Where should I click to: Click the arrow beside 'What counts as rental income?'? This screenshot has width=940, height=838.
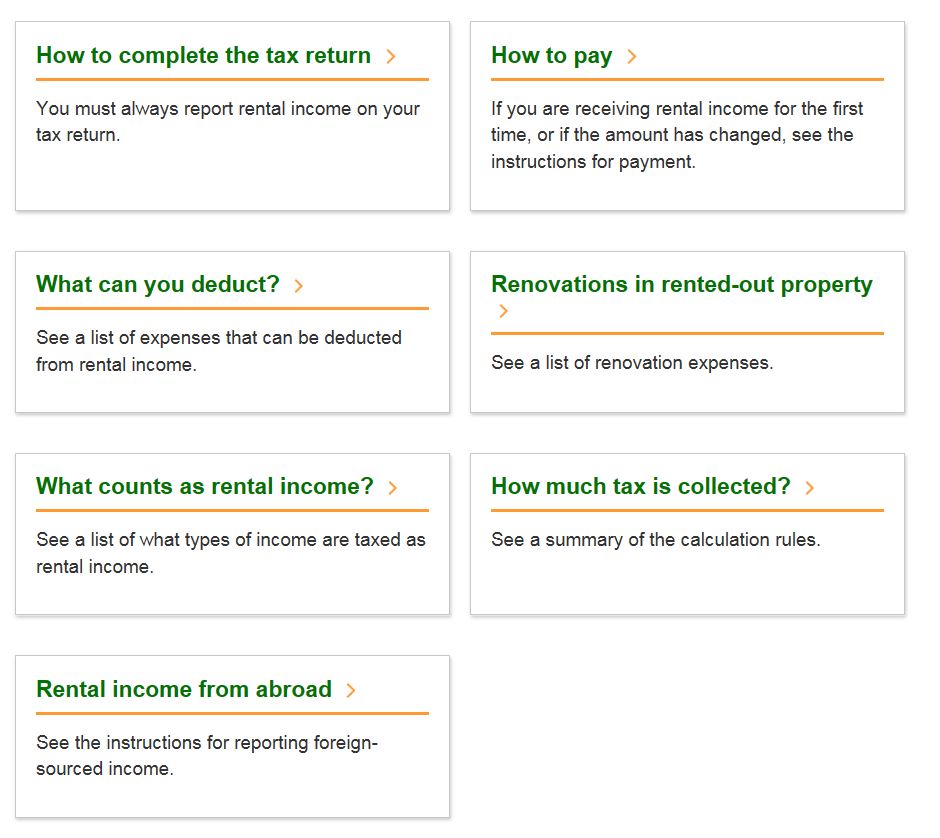(393, 488)
